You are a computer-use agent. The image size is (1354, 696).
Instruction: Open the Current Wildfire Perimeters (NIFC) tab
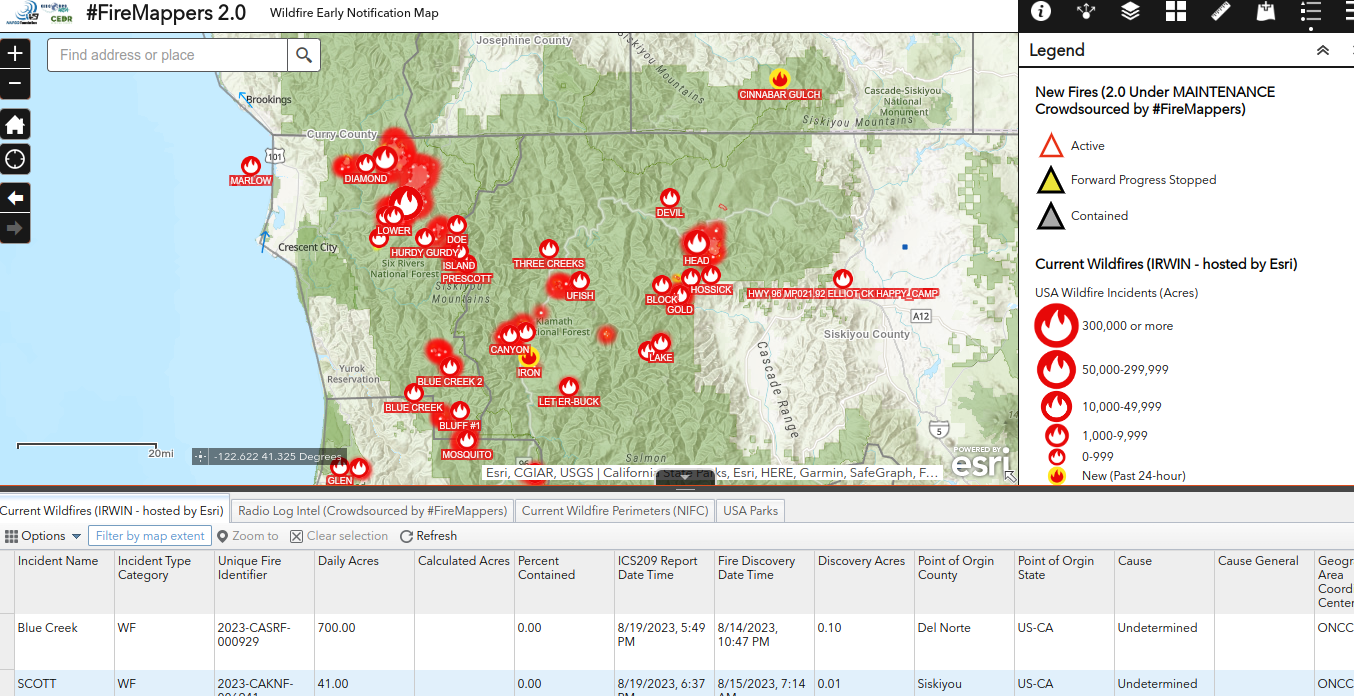tap(615, 510)
